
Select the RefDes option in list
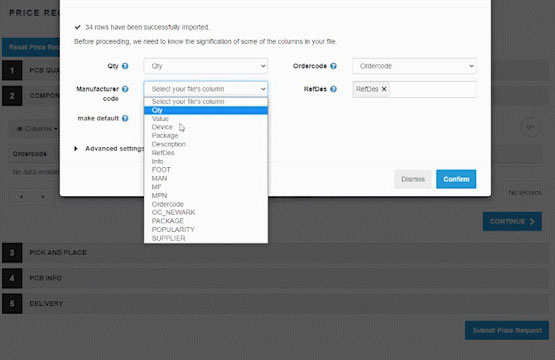(x=206, y=153)
